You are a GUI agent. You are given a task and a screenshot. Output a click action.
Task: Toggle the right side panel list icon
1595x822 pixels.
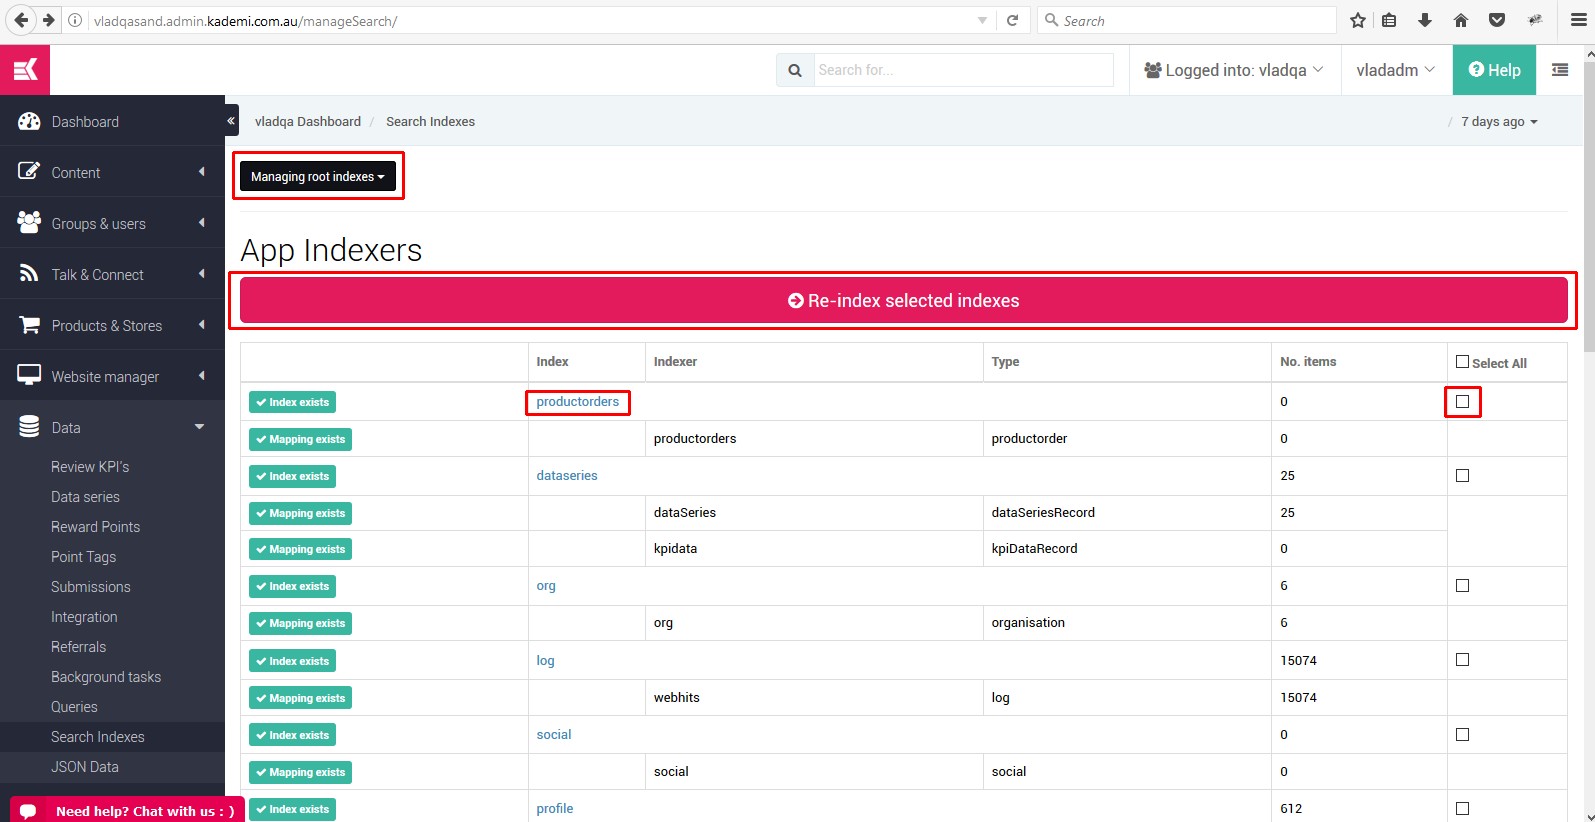[x=1560, y=70]
